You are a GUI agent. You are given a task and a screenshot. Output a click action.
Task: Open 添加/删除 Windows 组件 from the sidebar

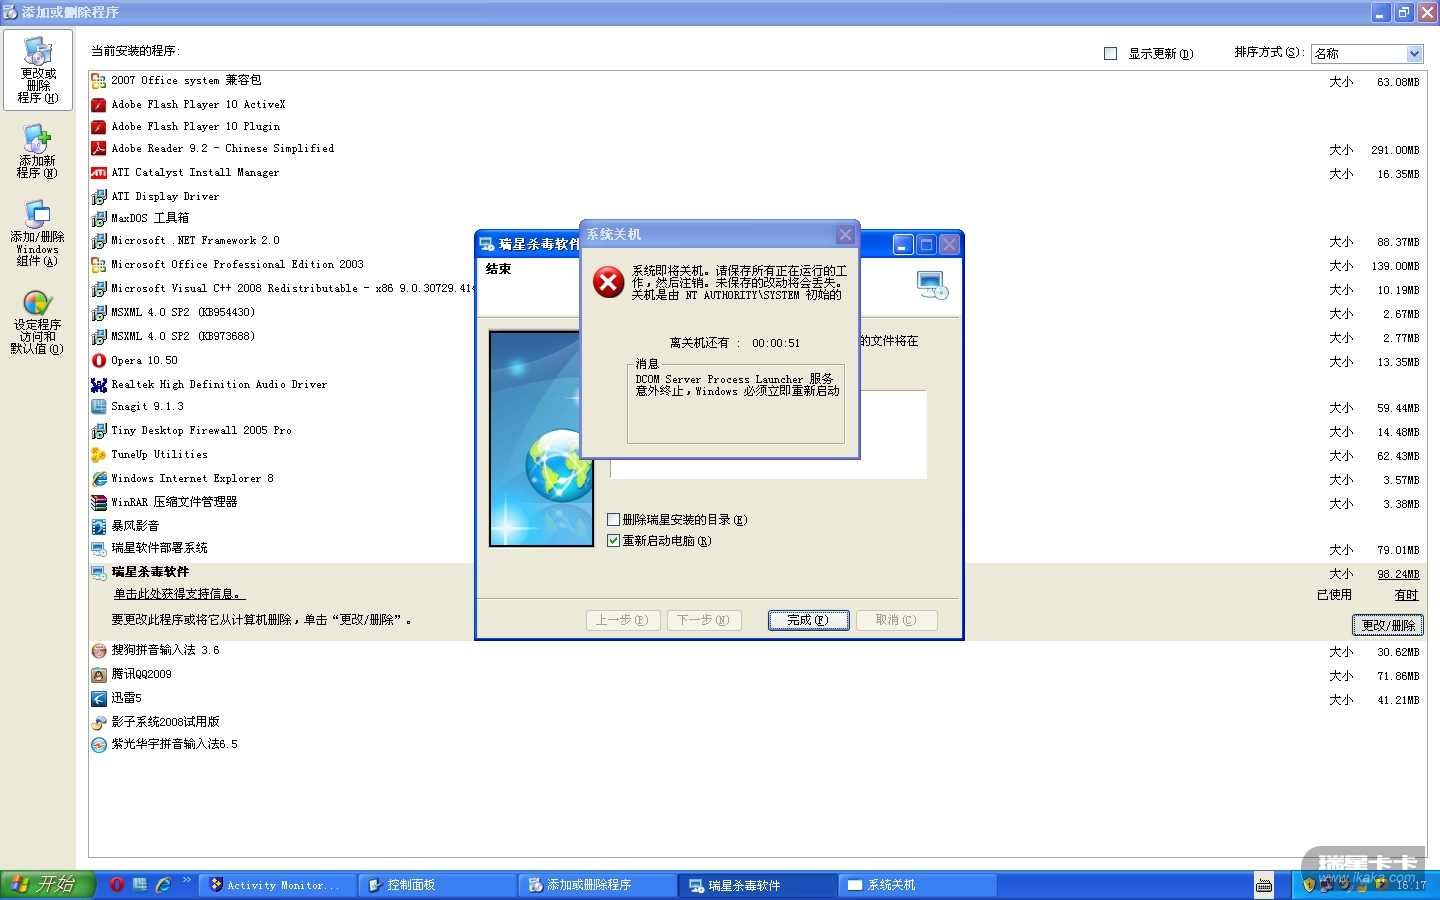tap(38, 234)
